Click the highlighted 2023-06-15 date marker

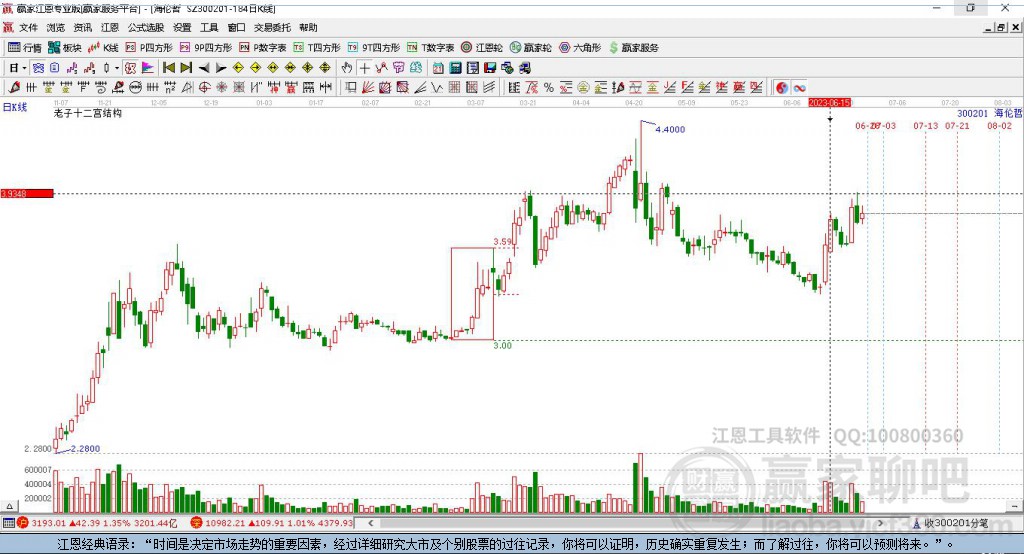[x=829, y=103]
